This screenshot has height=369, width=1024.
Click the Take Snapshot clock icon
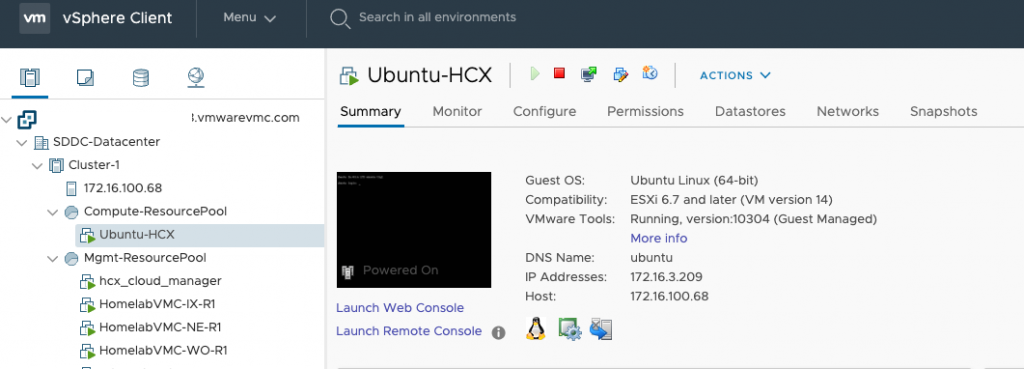pos(650,72)
